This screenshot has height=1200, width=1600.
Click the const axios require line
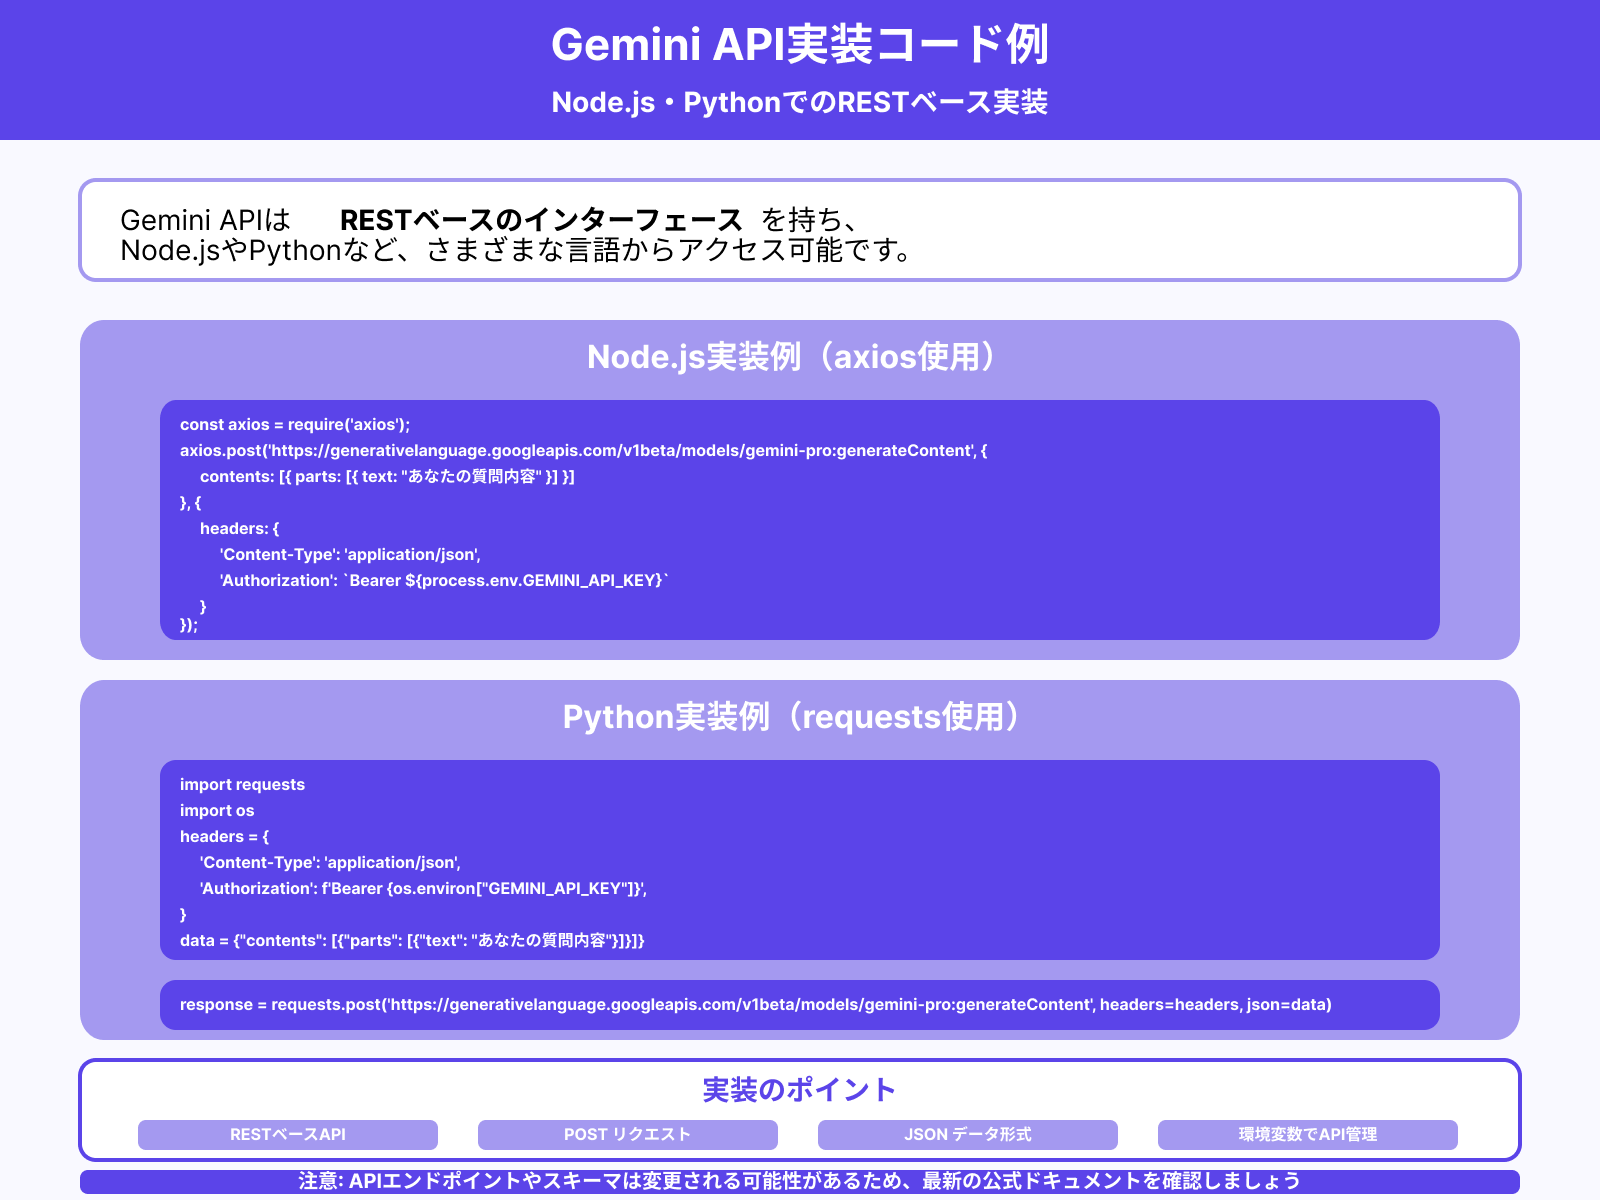(x=293, y=424)
